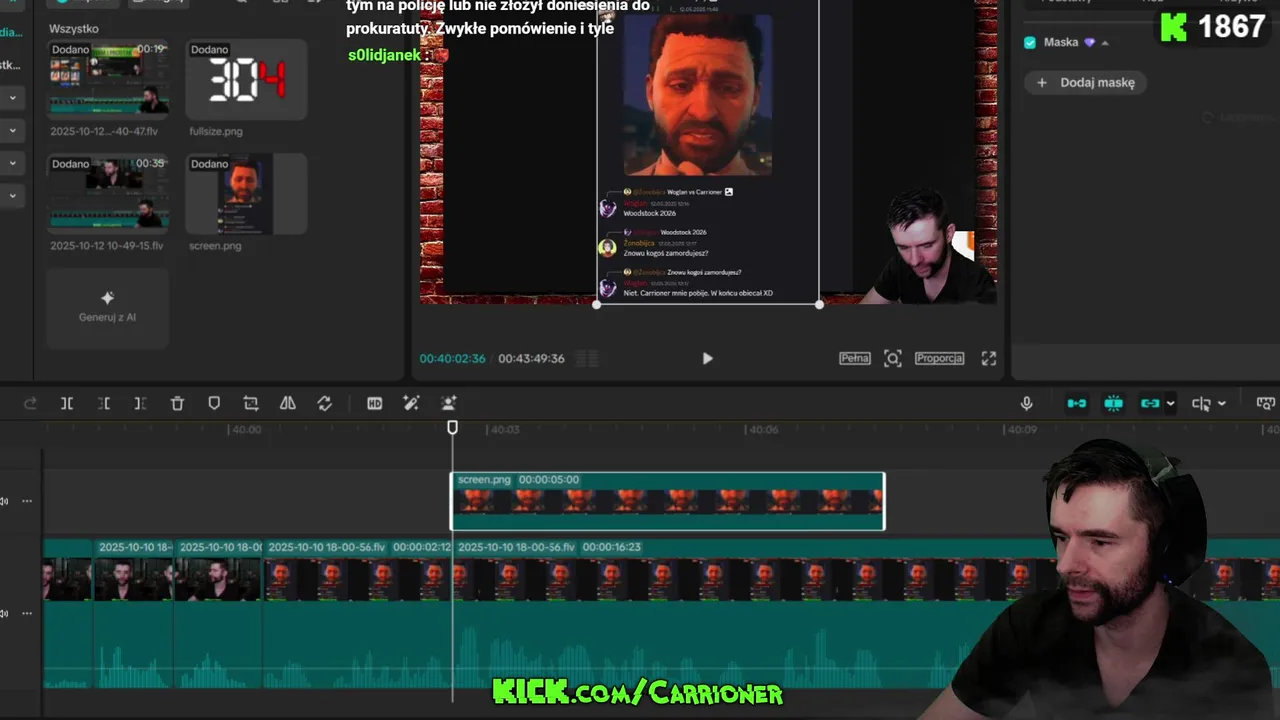The image size is (1280, 720).
Task: Click the AI portrait cutout icon
Action: point(449,403)
